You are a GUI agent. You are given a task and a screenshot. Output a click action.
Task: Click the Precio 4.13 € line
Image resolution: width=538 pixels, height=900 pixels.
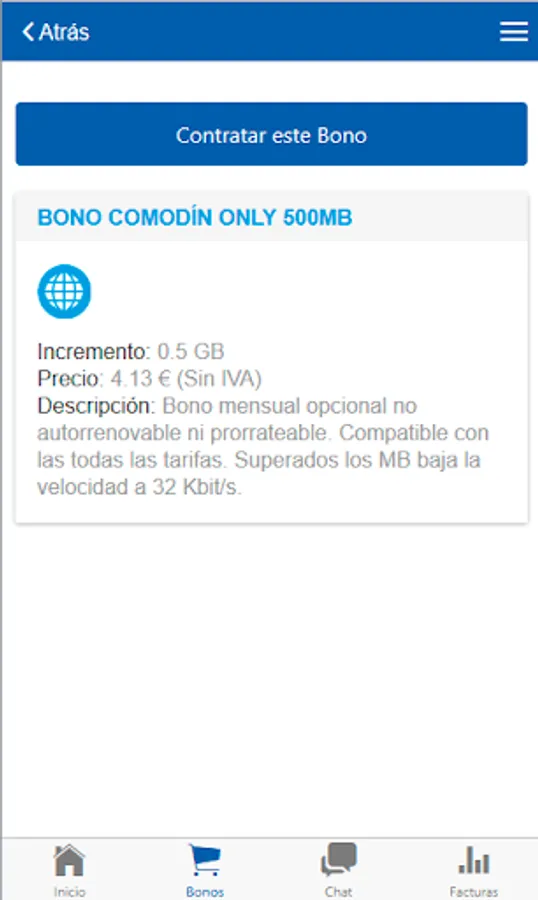coord(149,378)
